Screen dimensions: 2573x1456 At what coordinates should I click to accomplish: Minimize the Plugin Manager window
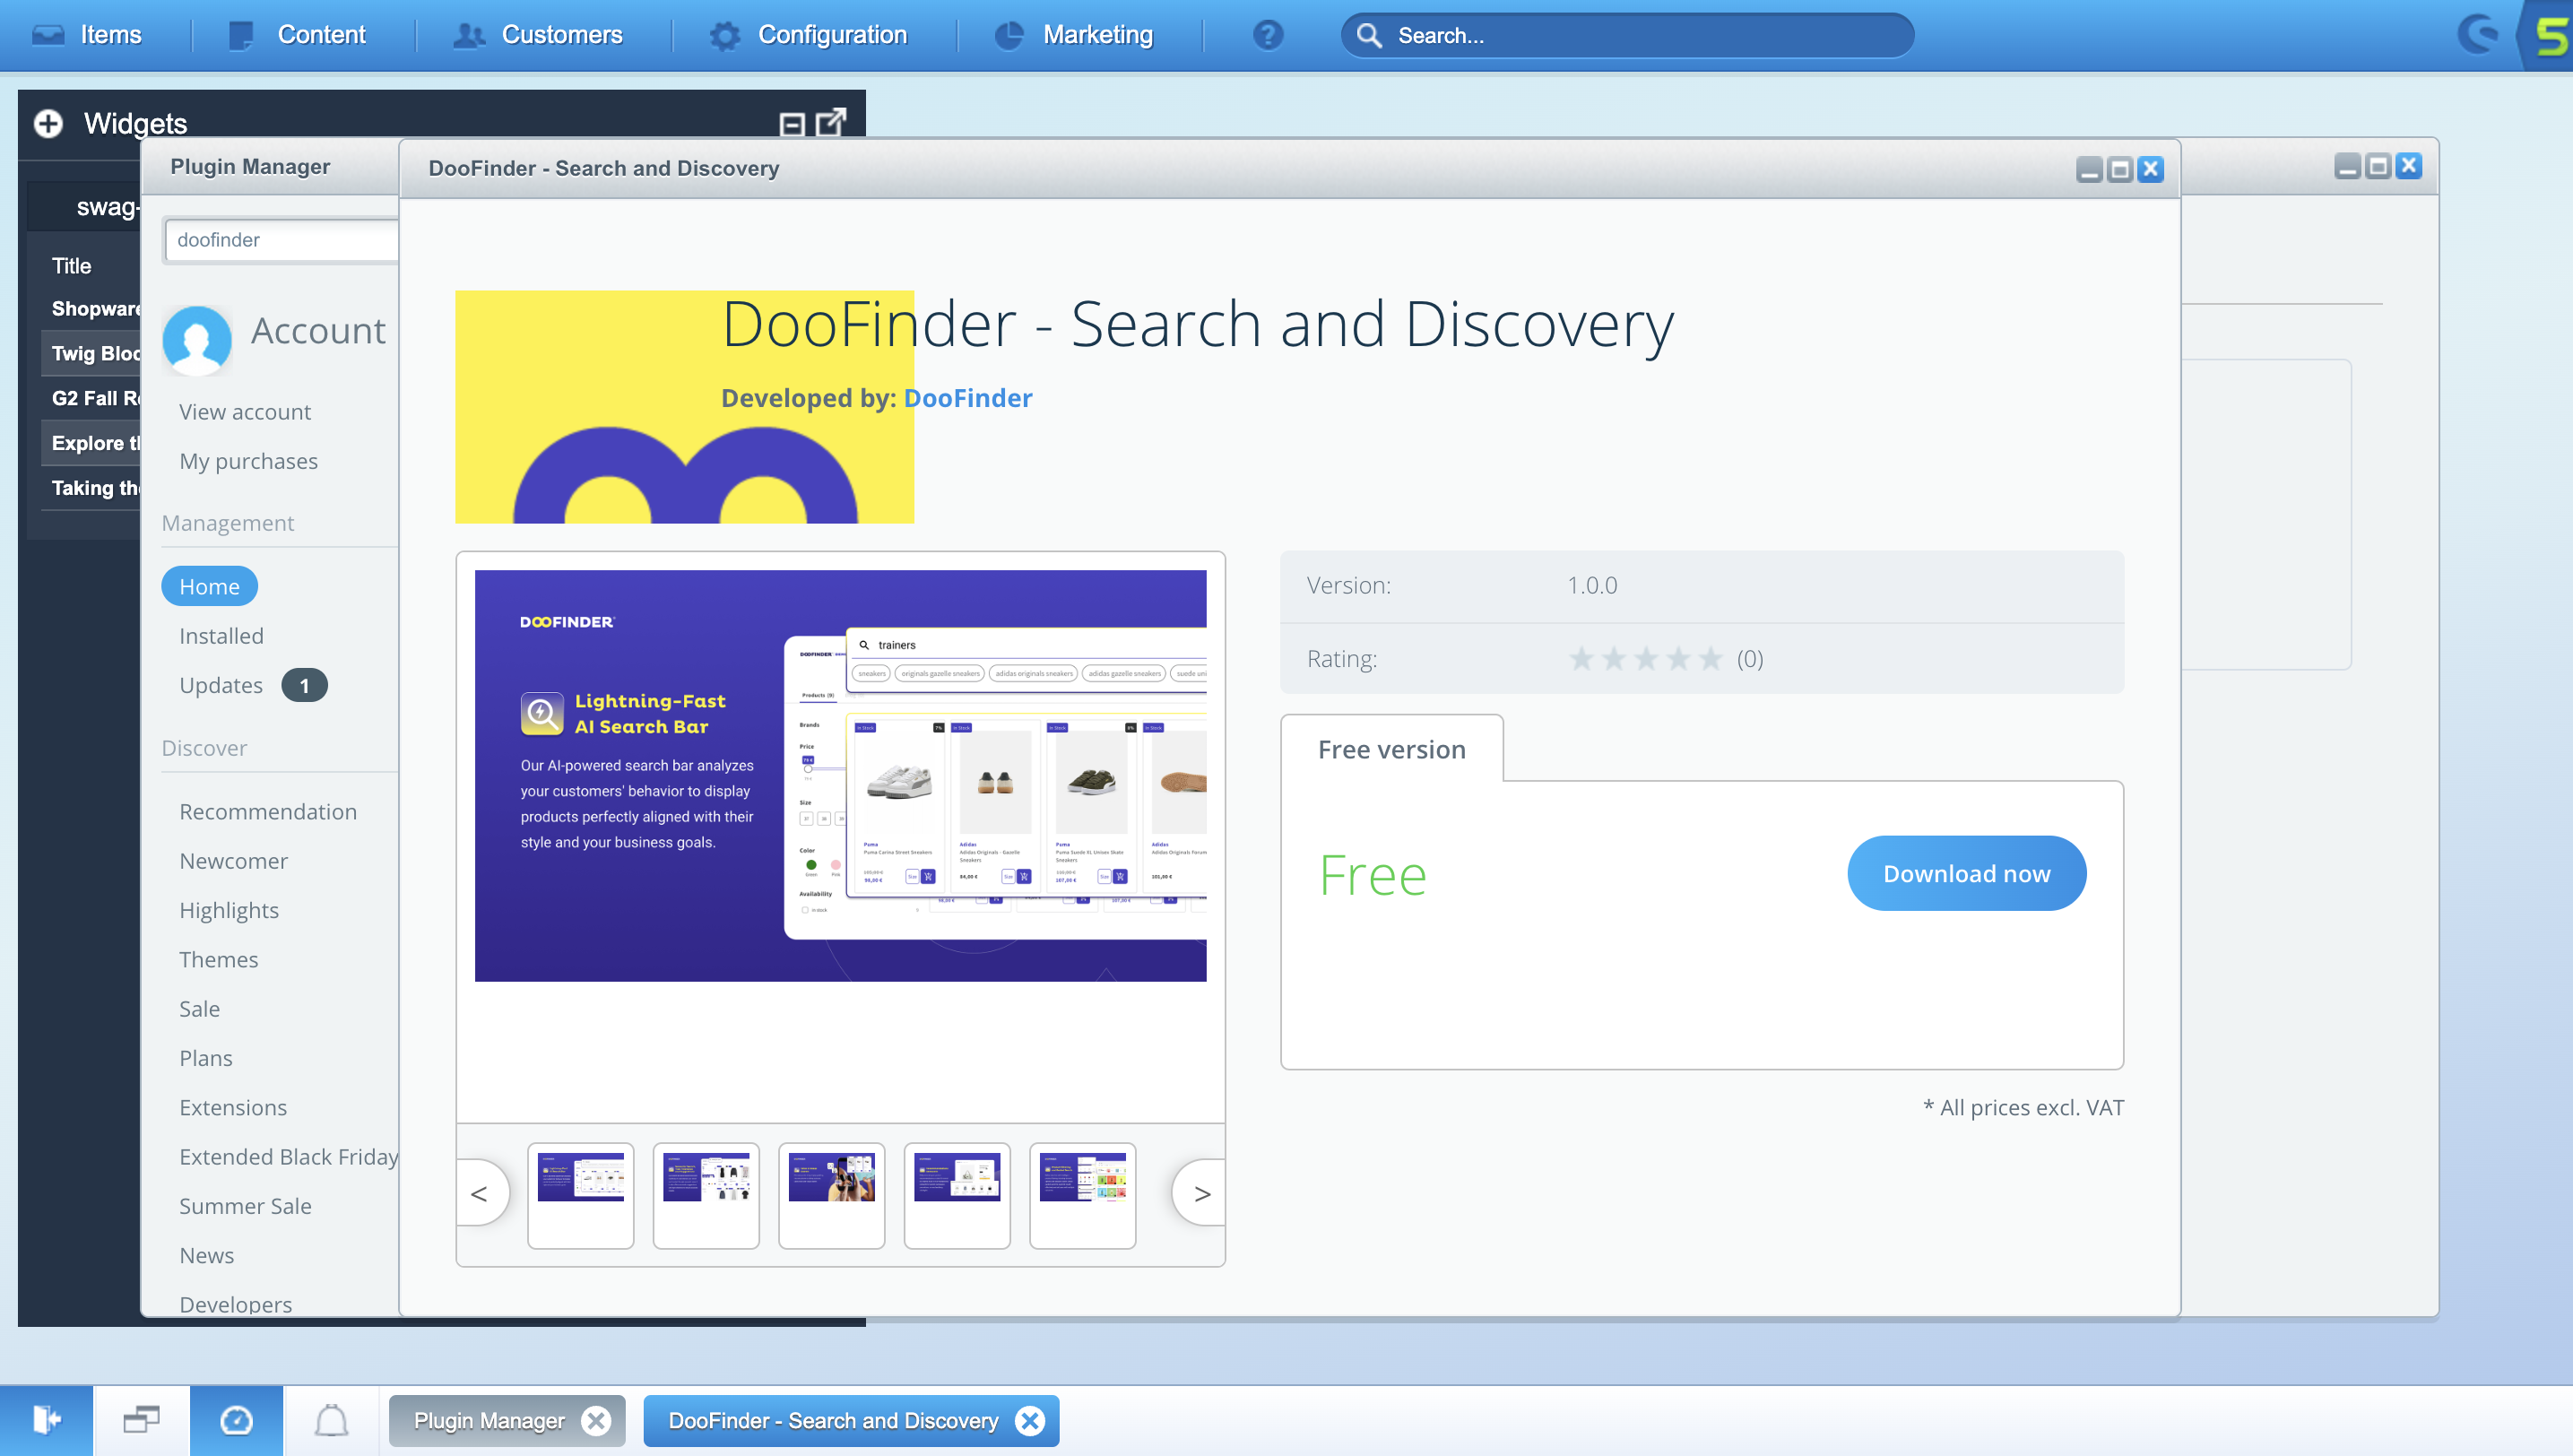pyautogui.click(x=2347, y=166)
